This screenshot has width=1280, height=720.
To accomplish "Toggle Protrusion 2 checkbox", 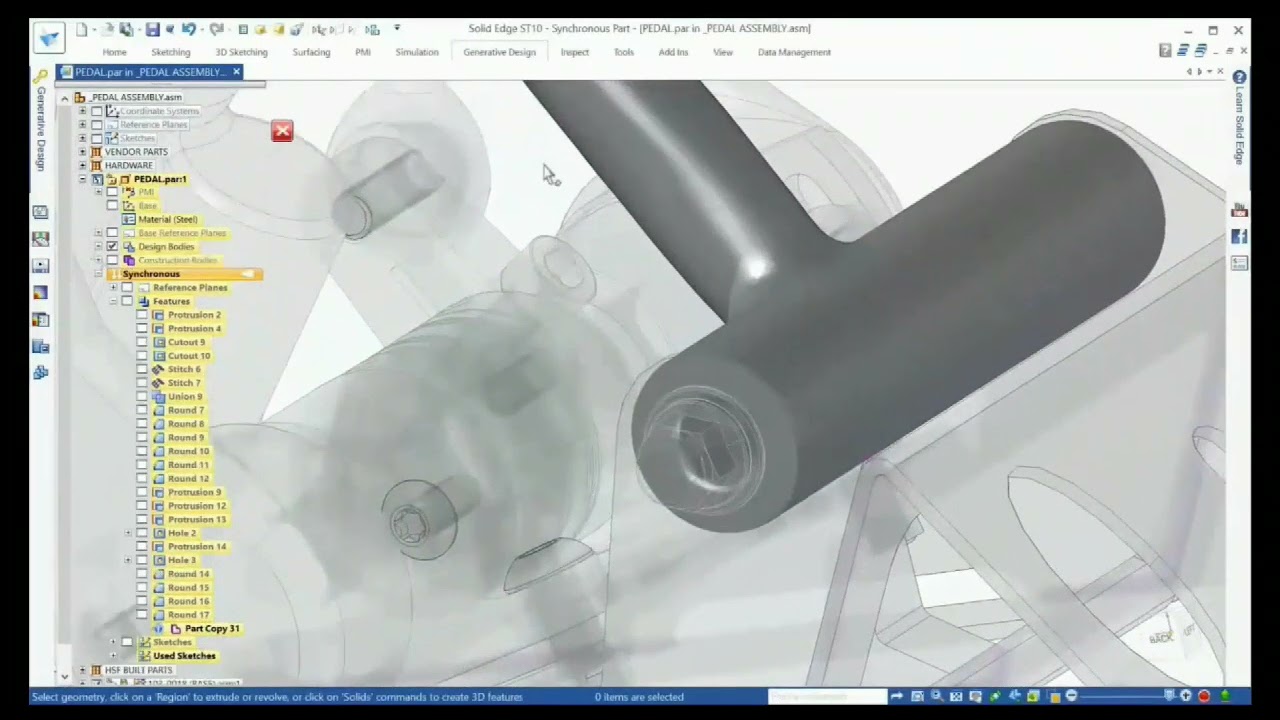I will [142, 315].
